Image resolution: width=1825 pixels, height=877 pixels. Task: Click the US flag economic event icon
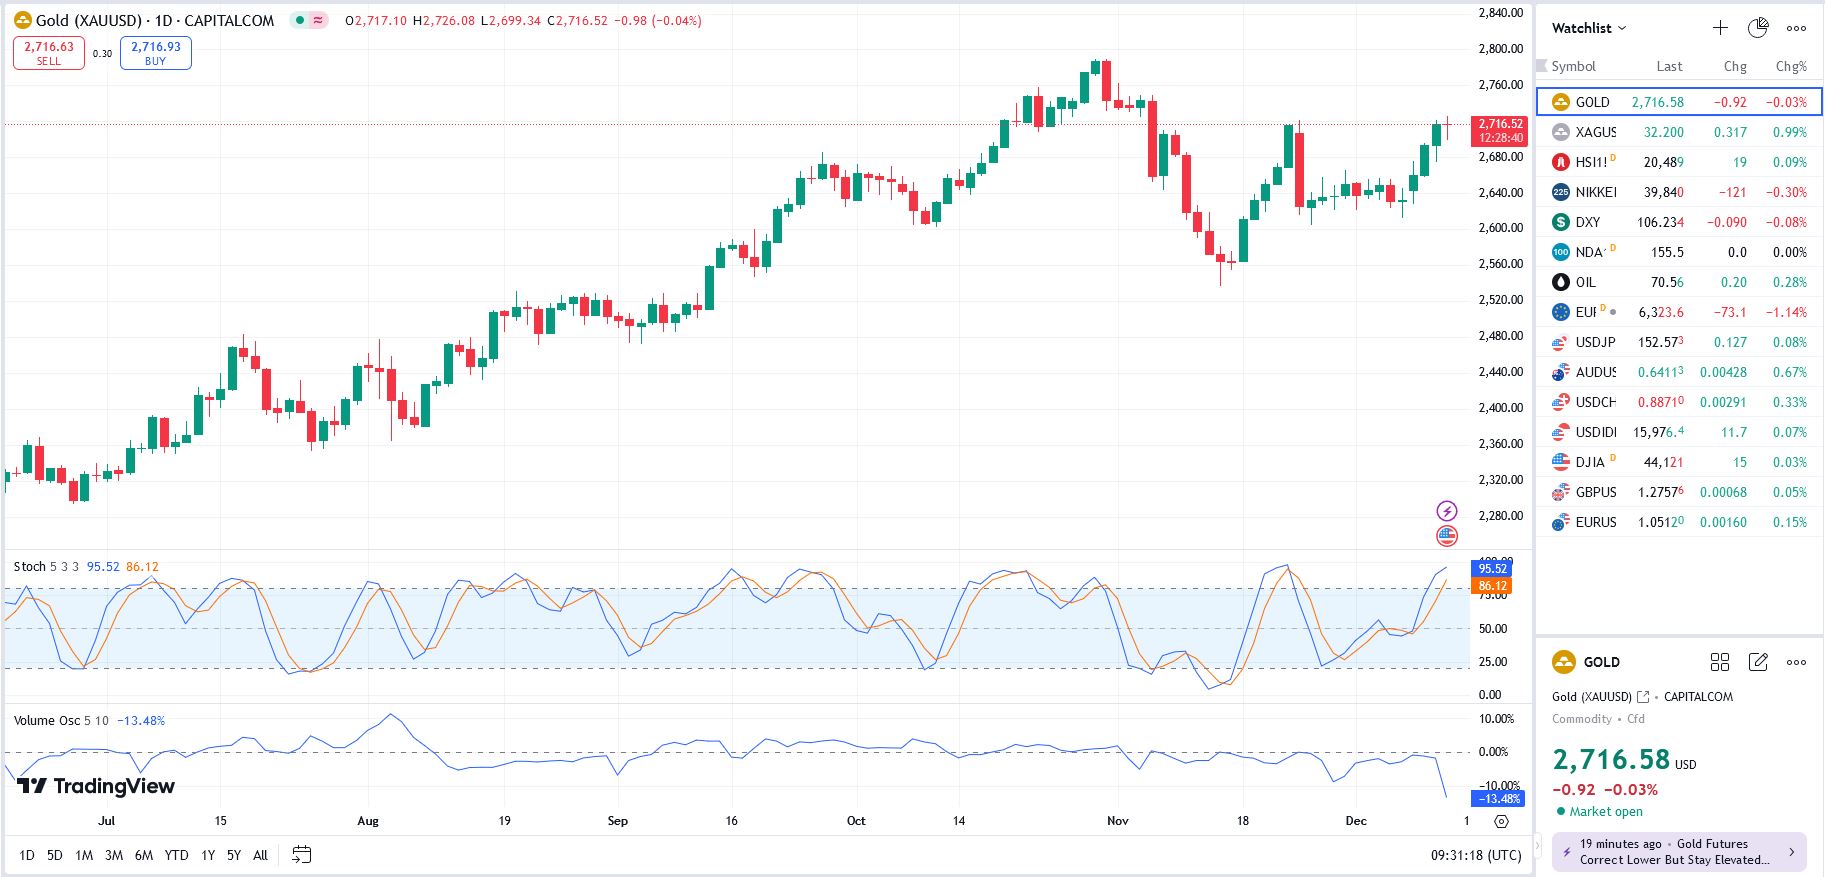pos(1447,536)
